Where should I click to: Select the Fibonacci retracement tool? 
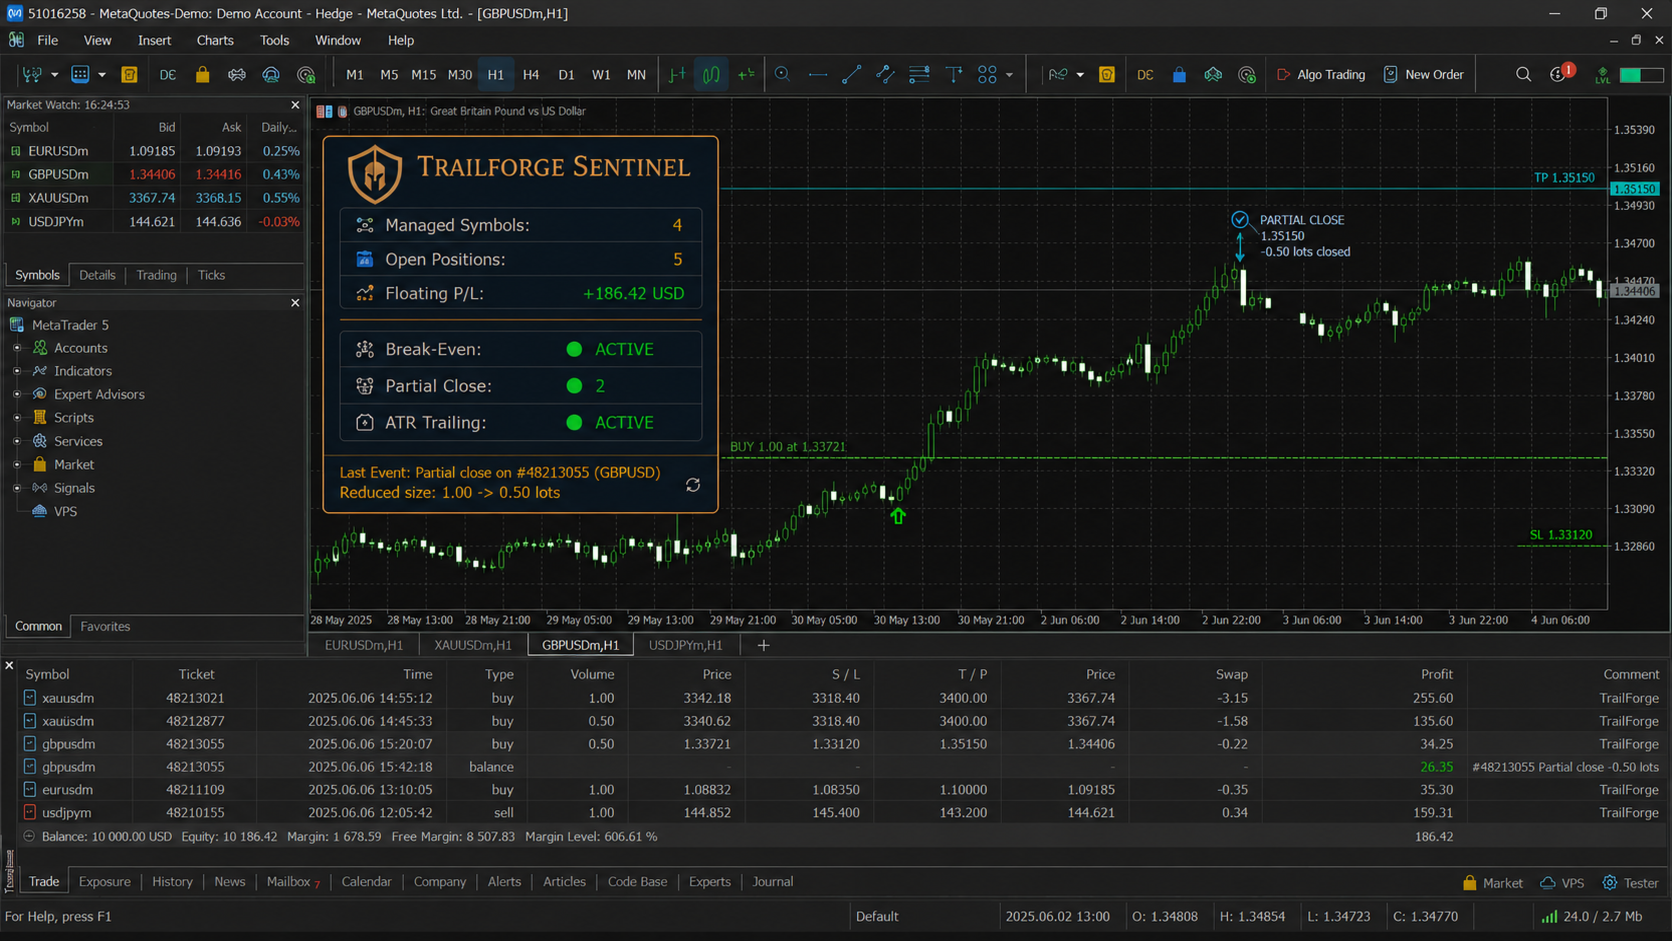(919, 75)
